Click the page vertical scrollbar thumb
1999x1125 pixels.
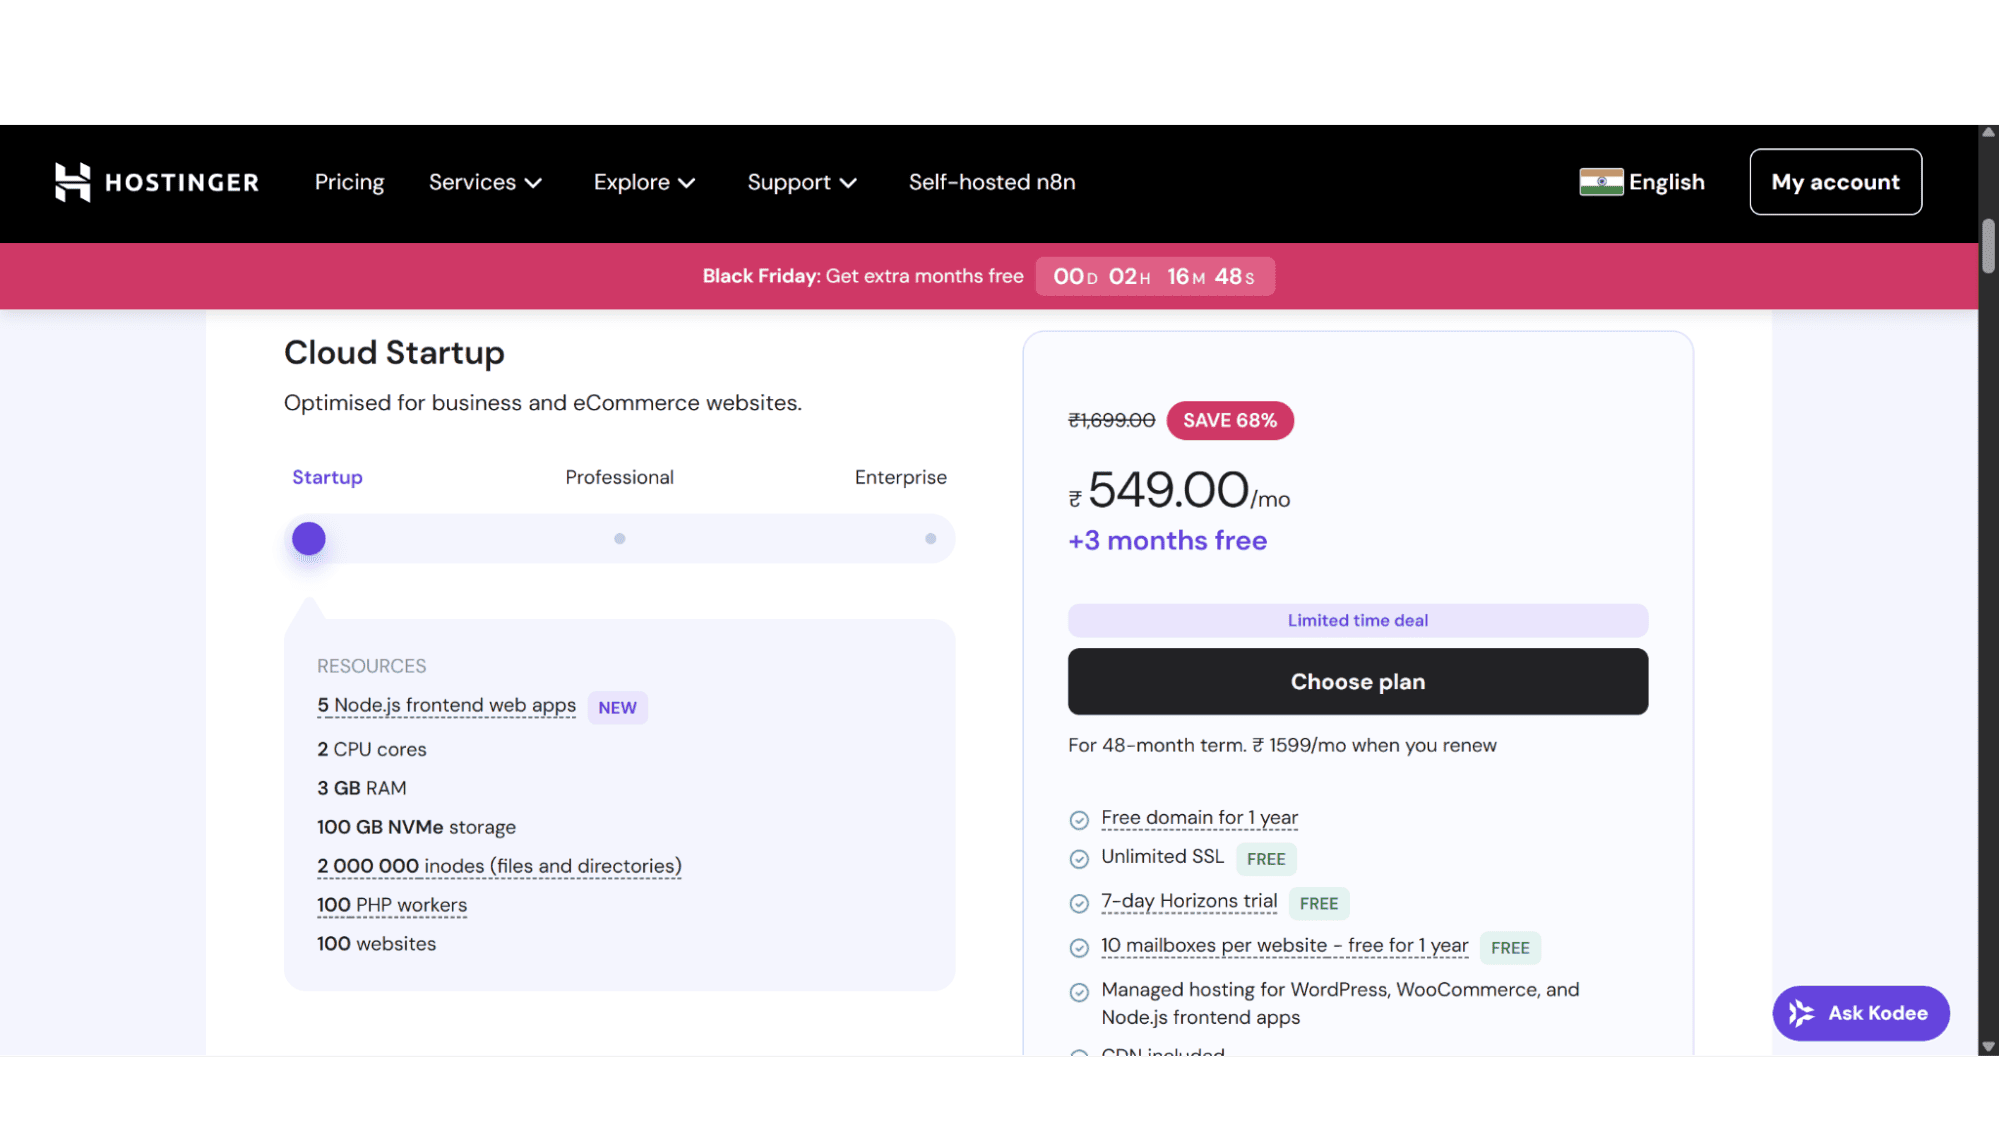pyautogui.click(x=1988, y=245)
